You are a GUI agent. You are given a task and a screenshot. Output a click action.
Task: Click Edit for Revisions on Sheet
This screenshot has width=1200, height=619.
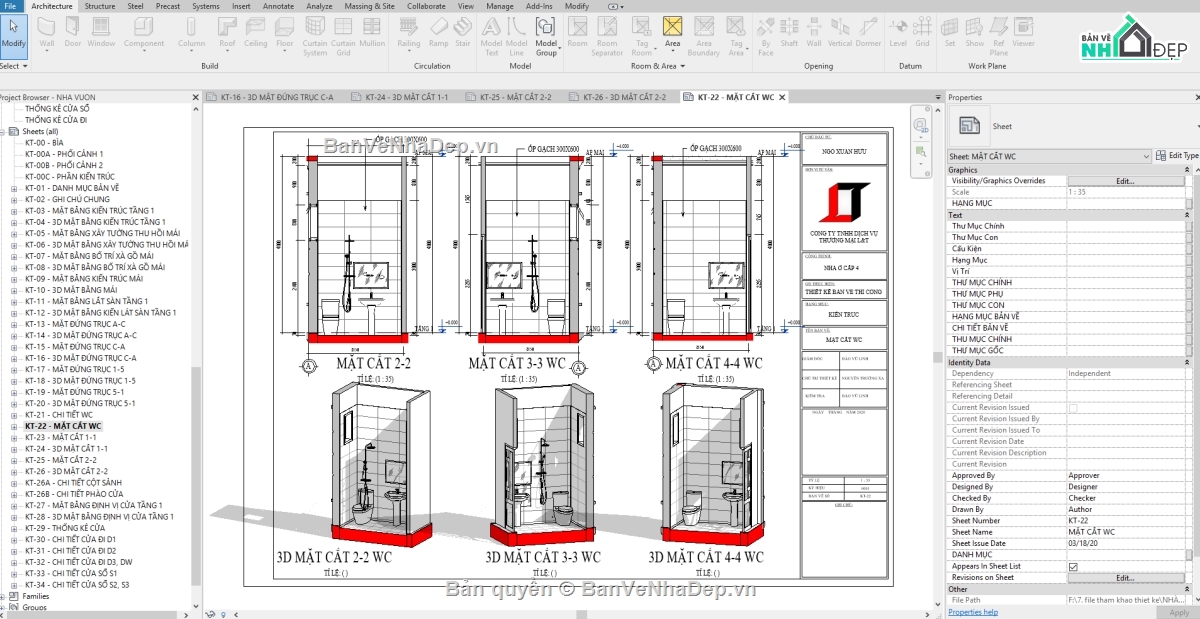click(x=1125, y=577)
